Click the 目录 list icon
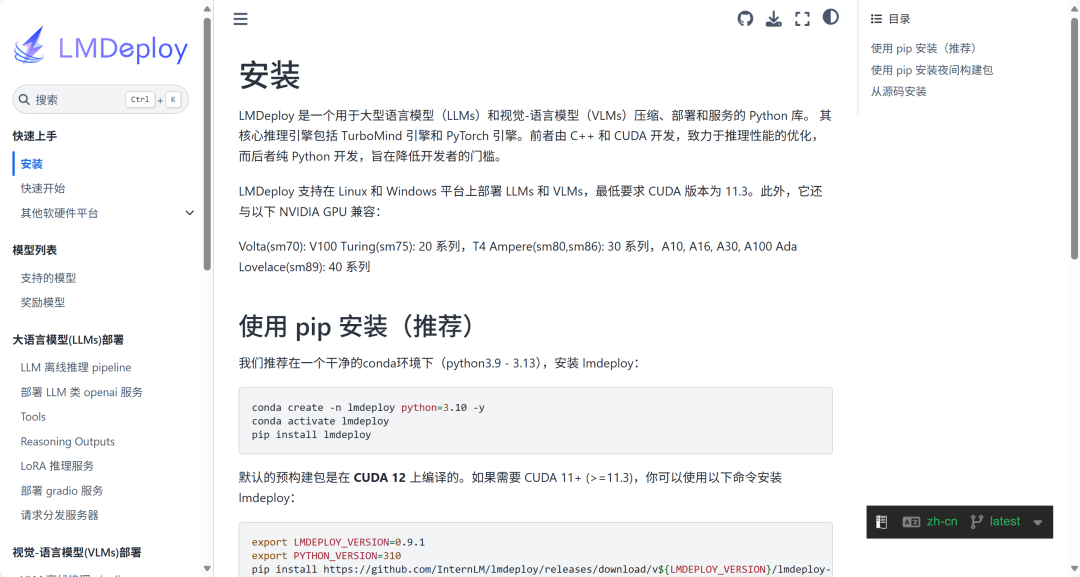Image resolution: width=1080 pixels, height=577 pixels. pos(876,19)
